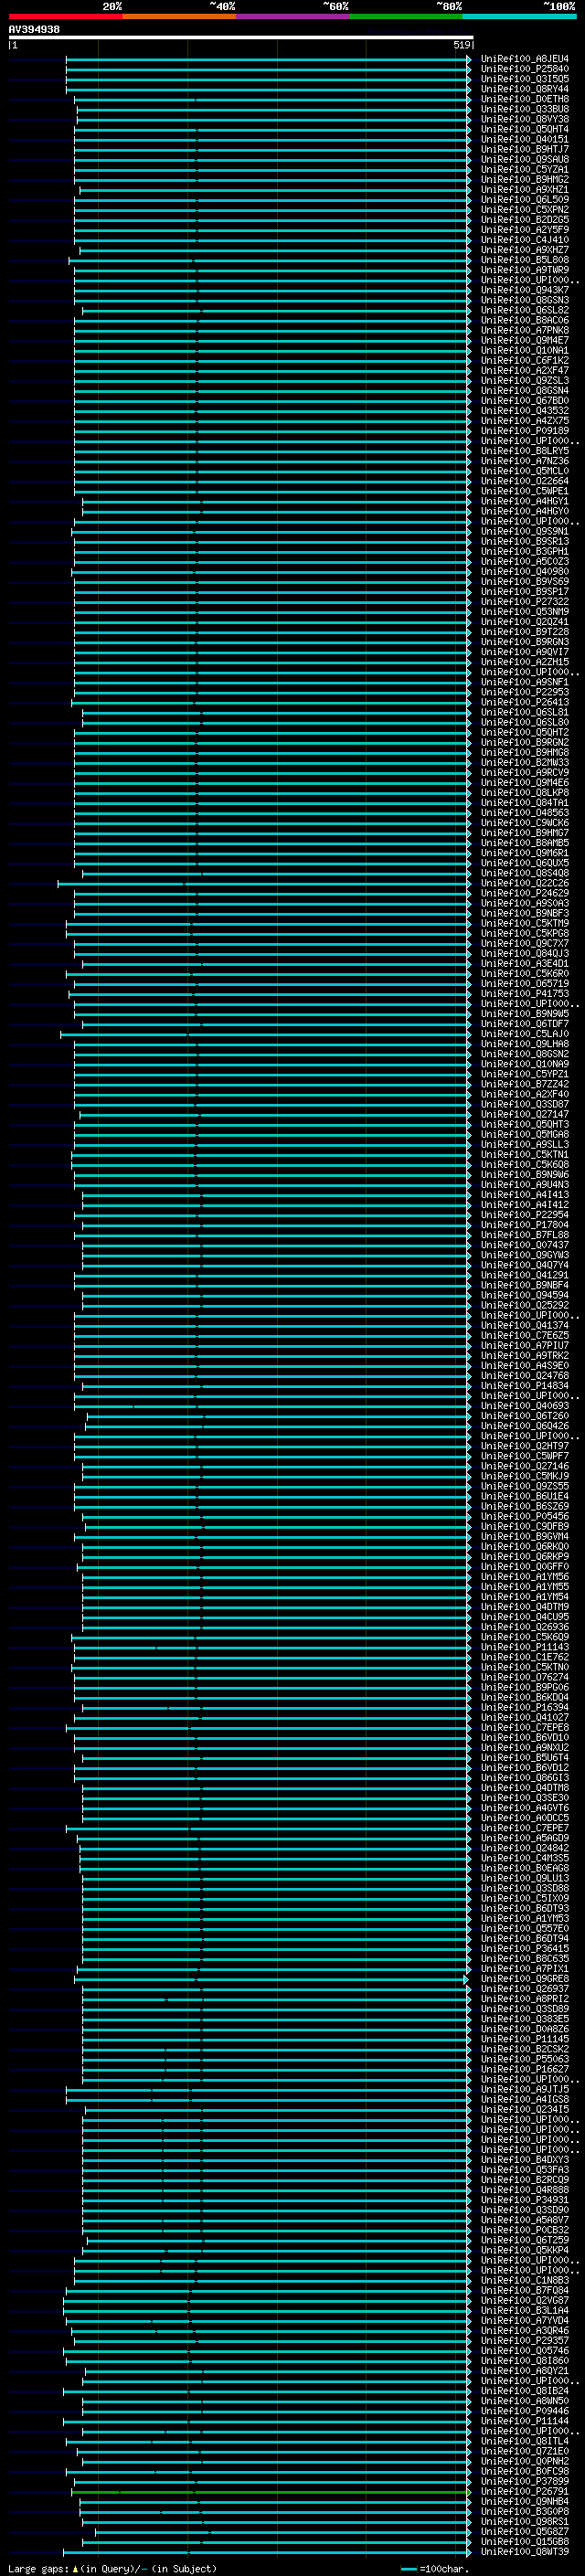Click hit label UniRef100_C5MKJ9
Viewport: 585px width, 2576px height.
point(525,1476)
